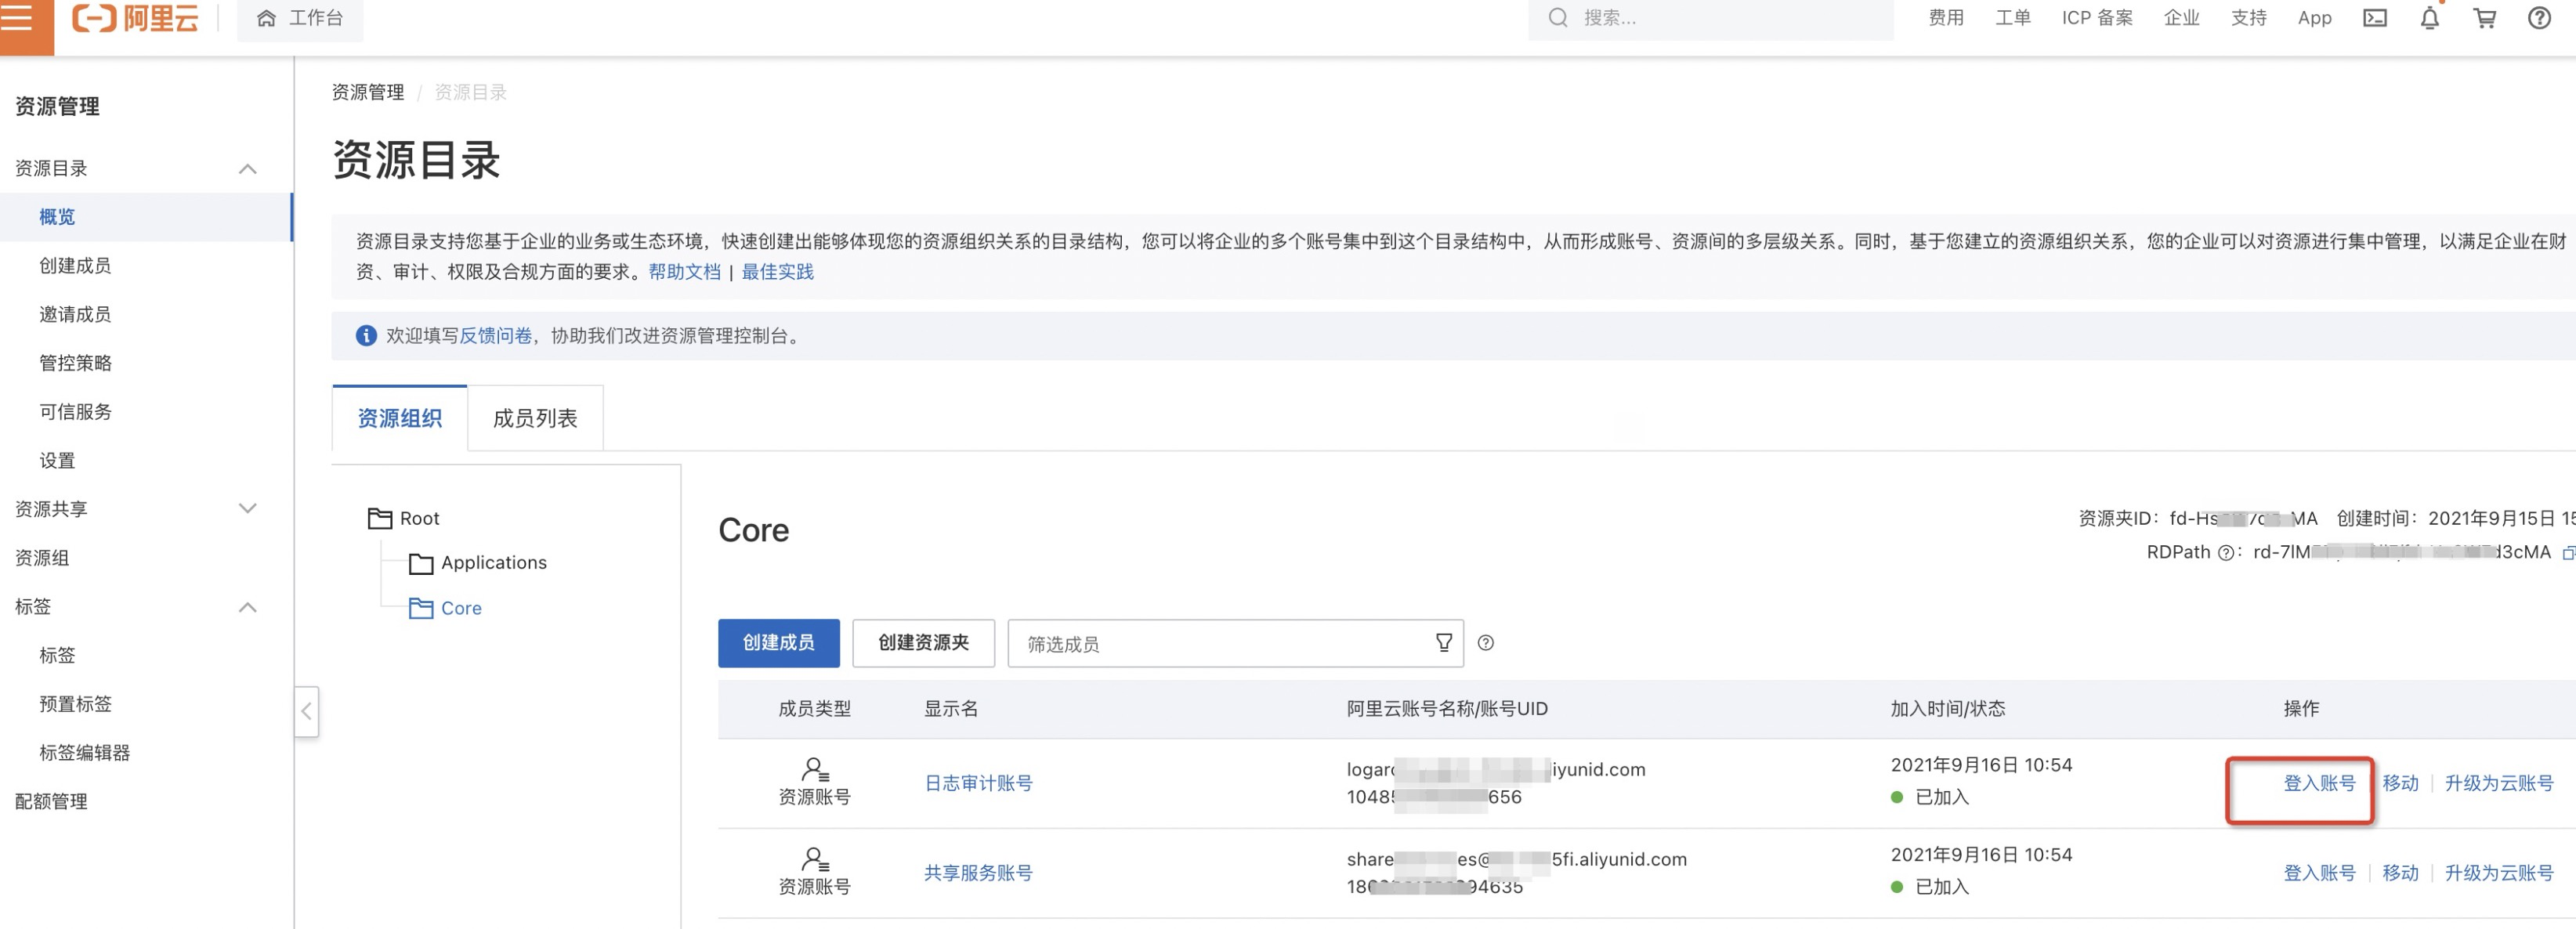Collapse the 标签 sidebar section
The width and height of the screenshot is (2576, 929).
(x=248, y=607)
